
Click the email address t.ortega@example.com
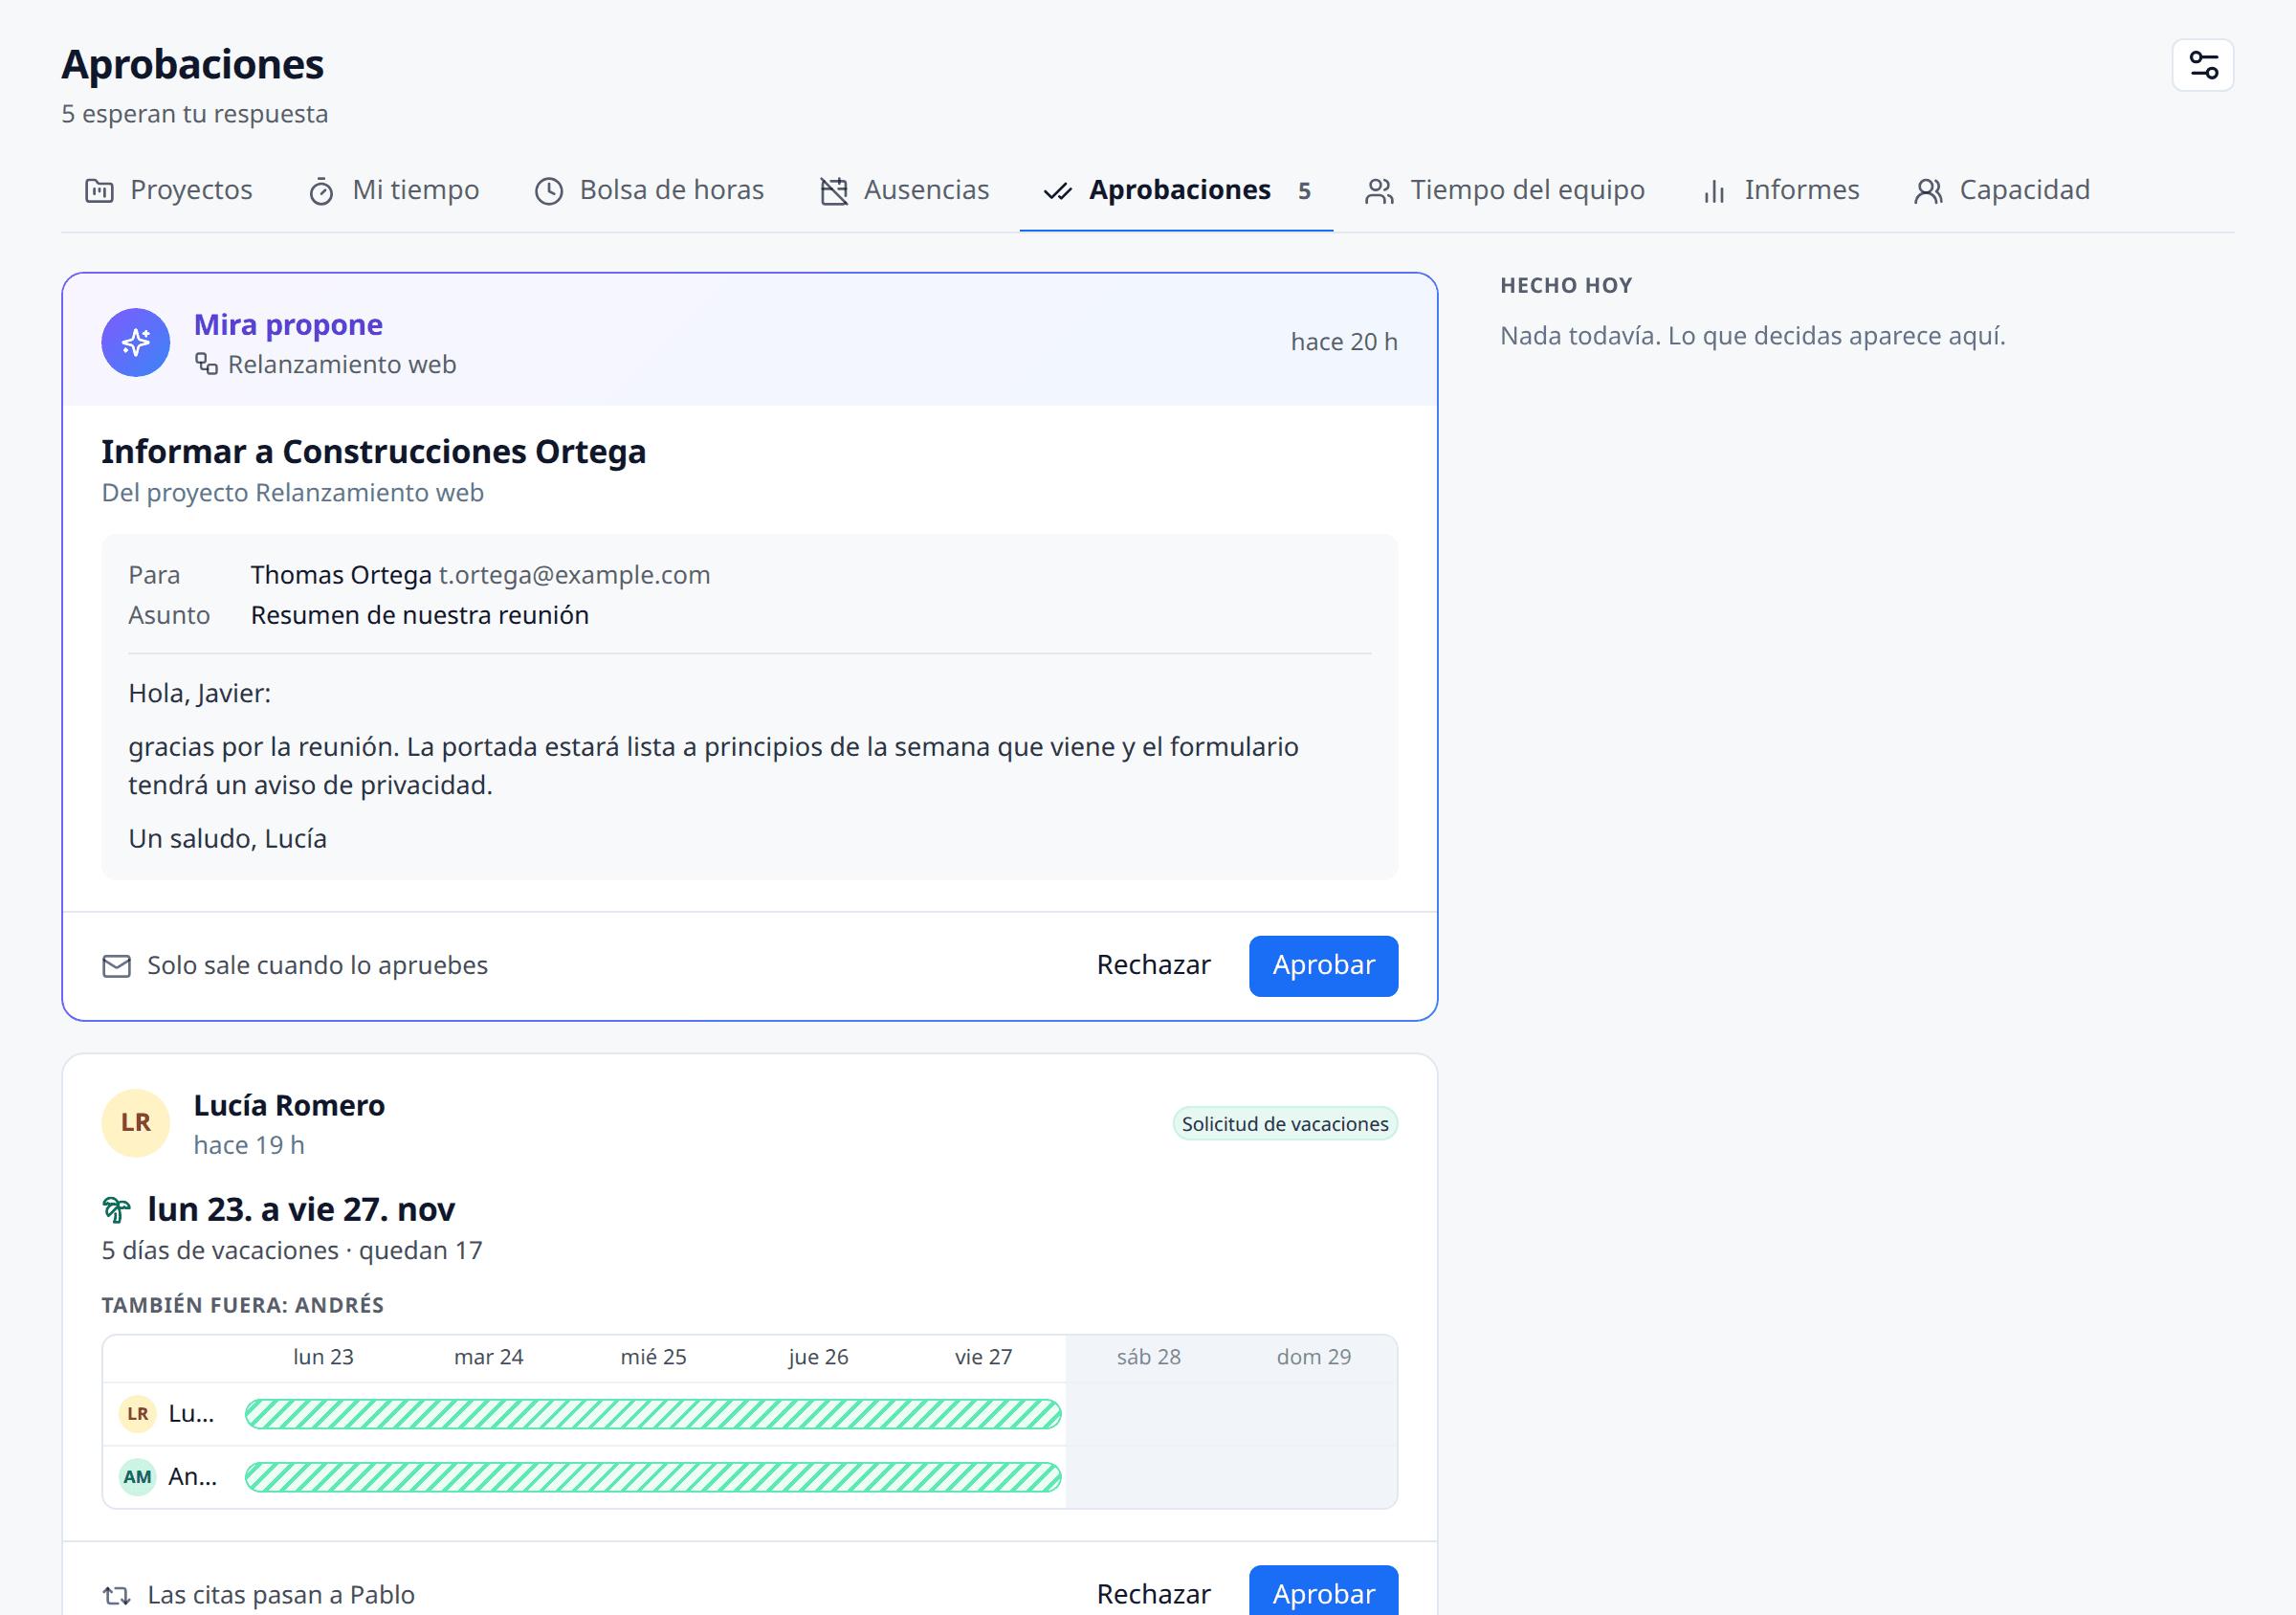[575, 575]
